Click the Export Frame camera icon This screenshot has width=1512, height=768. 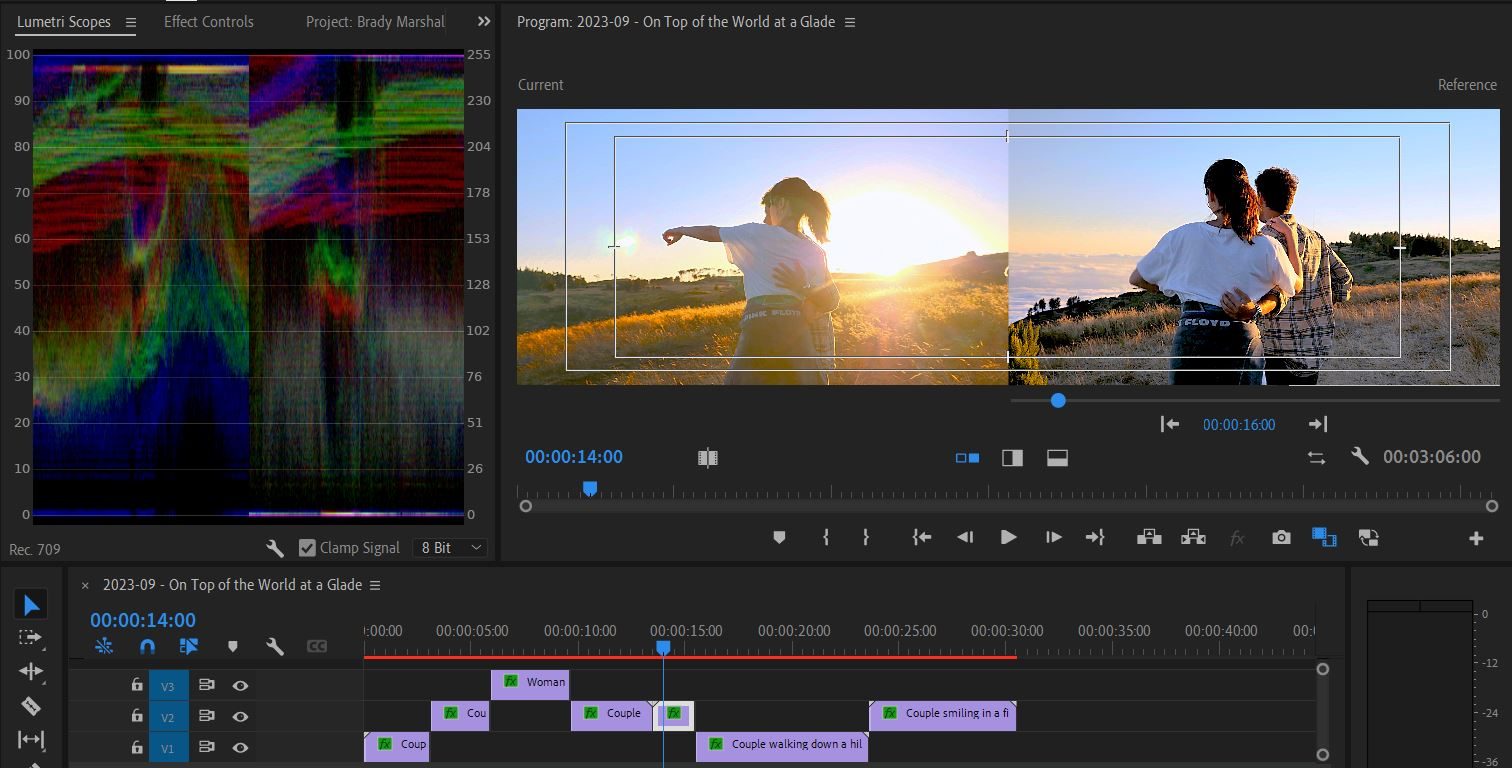click(x=1281, y=538)
